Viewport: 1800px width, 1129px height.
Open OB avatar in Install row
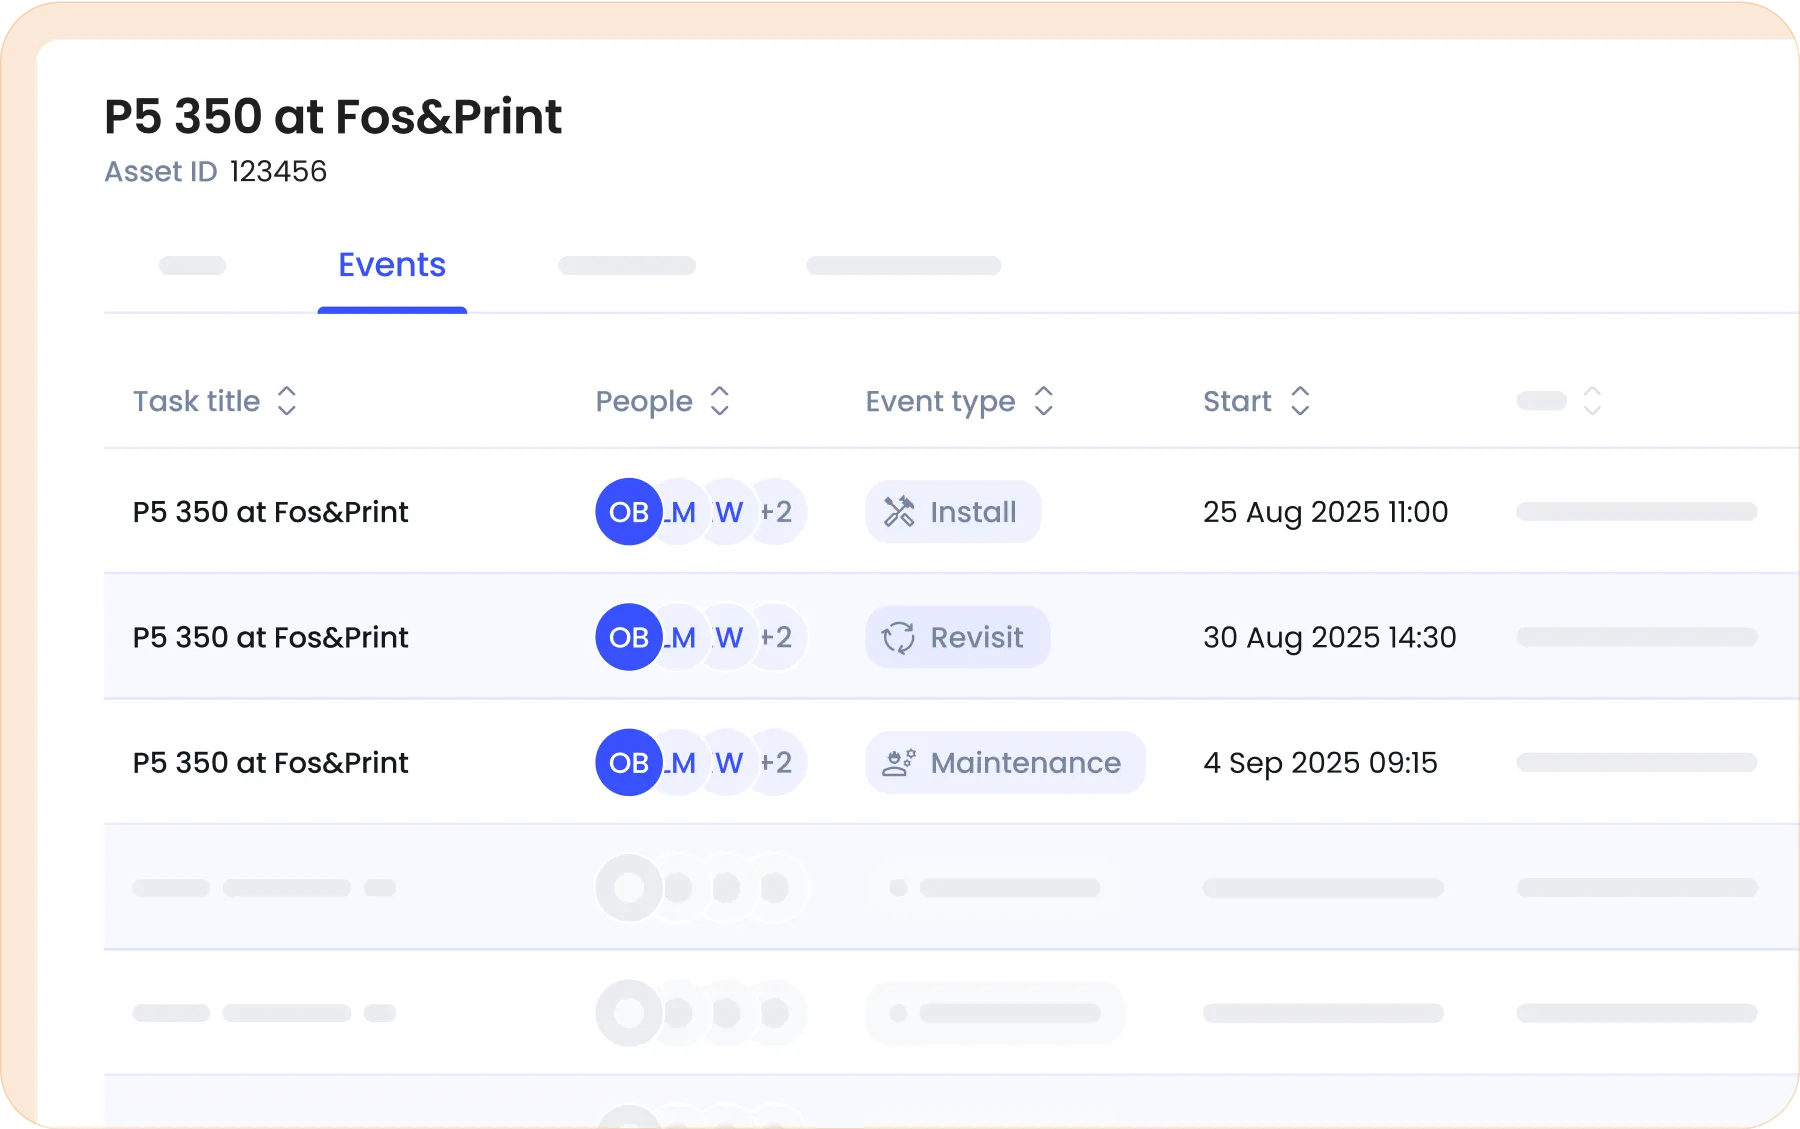[x=629, y=512]
